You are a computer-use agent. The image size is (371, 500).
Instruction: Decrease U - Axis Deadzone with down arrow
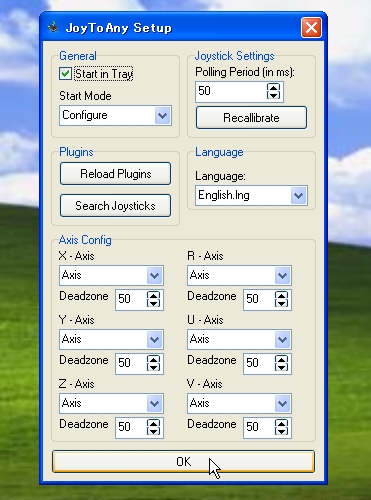pyautogui.click(x=281, y=368)
